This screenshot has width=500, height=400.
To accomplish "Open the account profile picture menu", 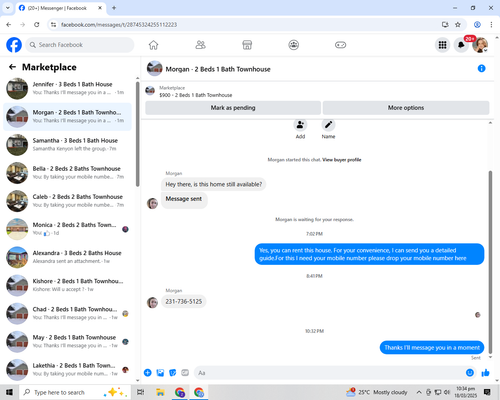I will [480, 45].
